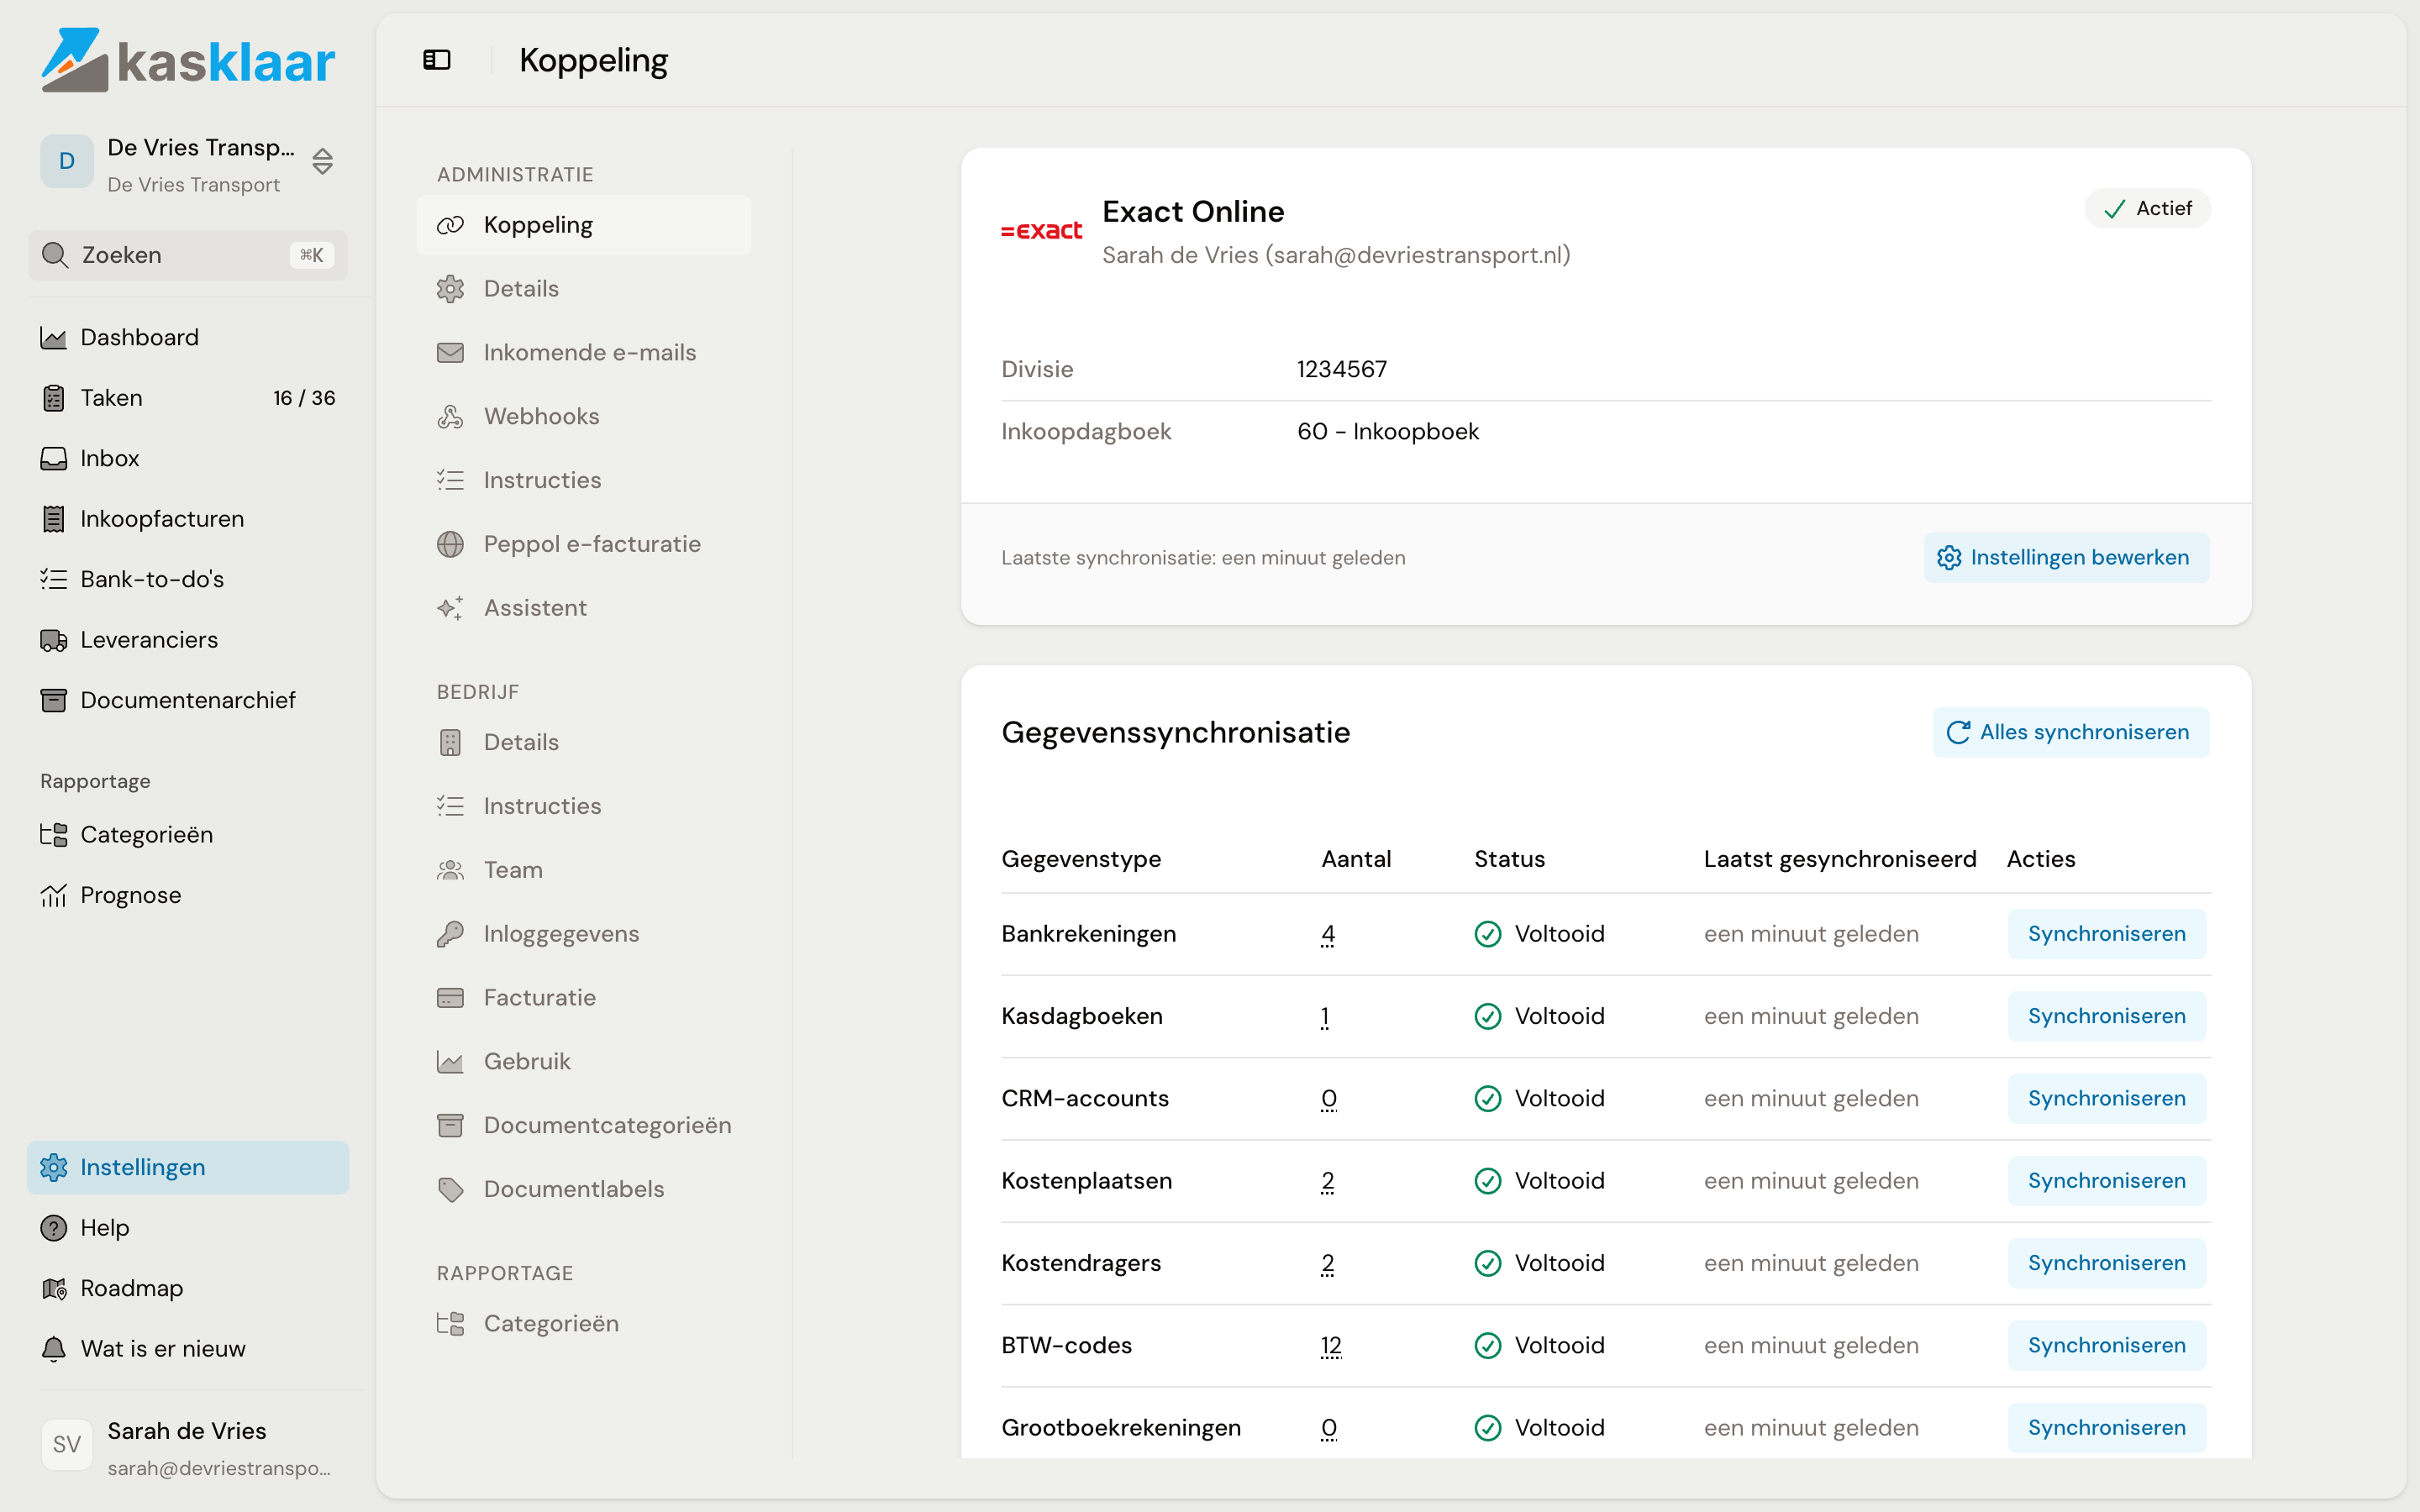Click the Documentlabels tag icon
2420x1512 pixels.
click(x=450, y=1189)
